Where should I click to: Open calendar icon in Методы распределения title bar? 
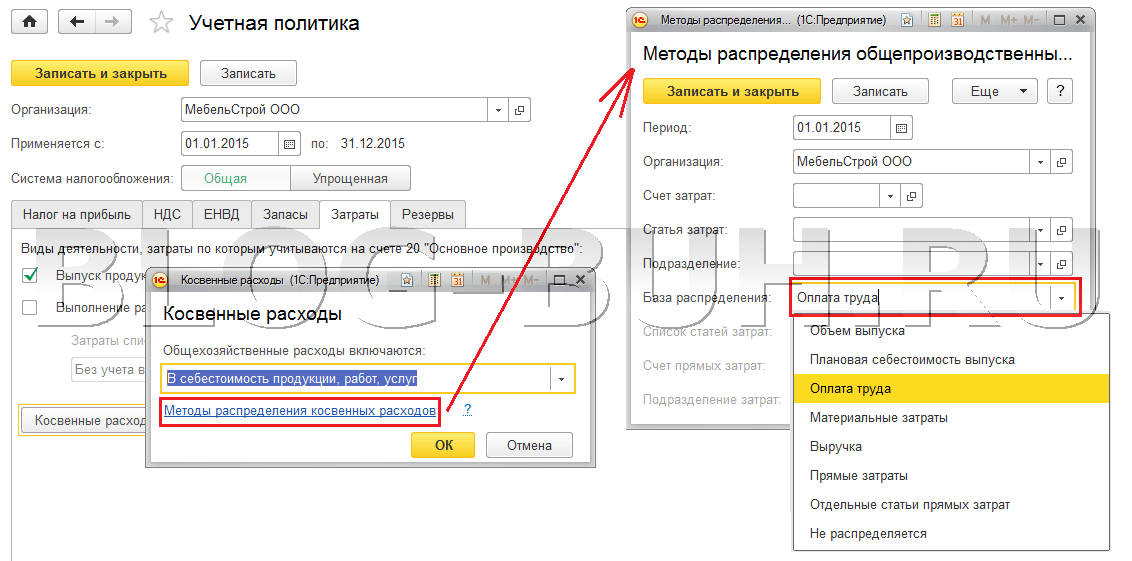[x=956, y=20]
